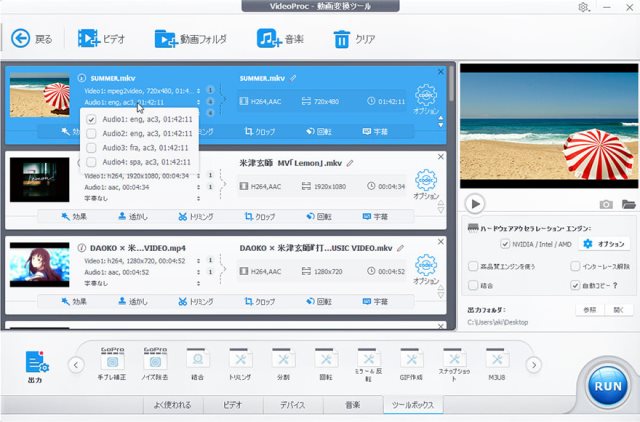Switch to ビデオ tab at bottom
This screenshot has width=640, height=422.
(x=233, y=404)
